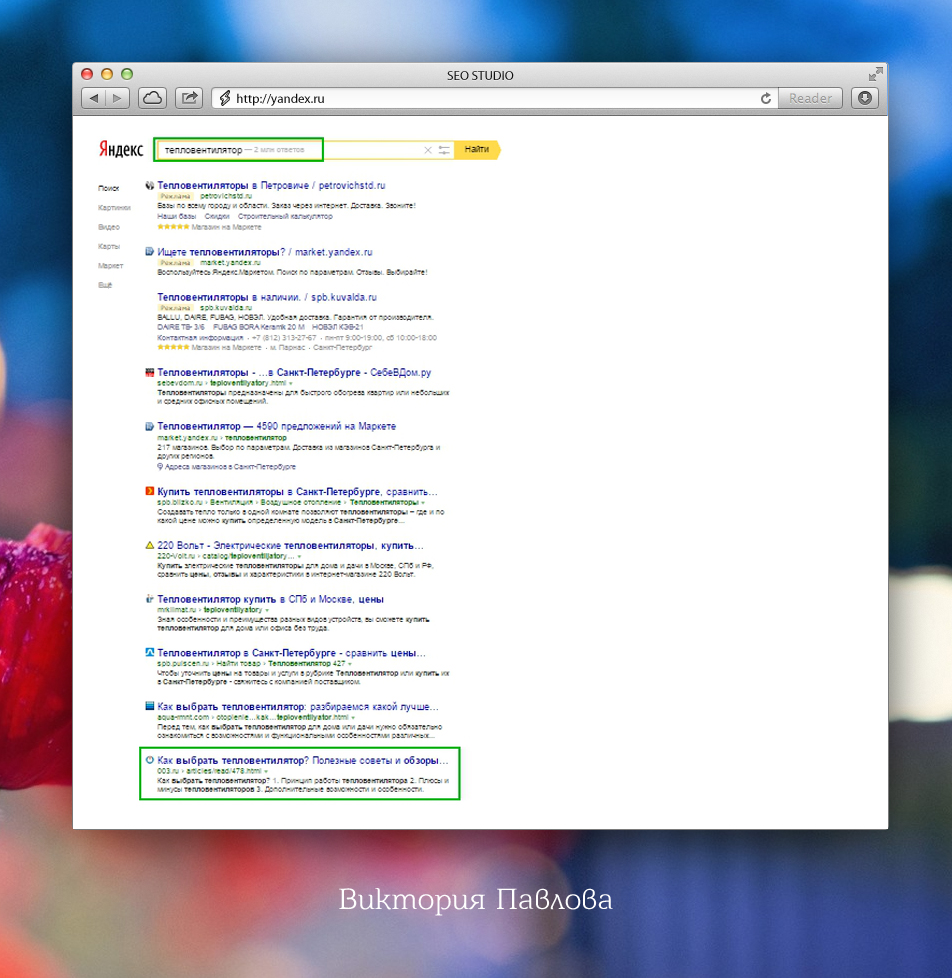Click the НОВЭЛ КЭВ-21 sitelink
Screen dimensions: 952x978
(x=338, y=327)
